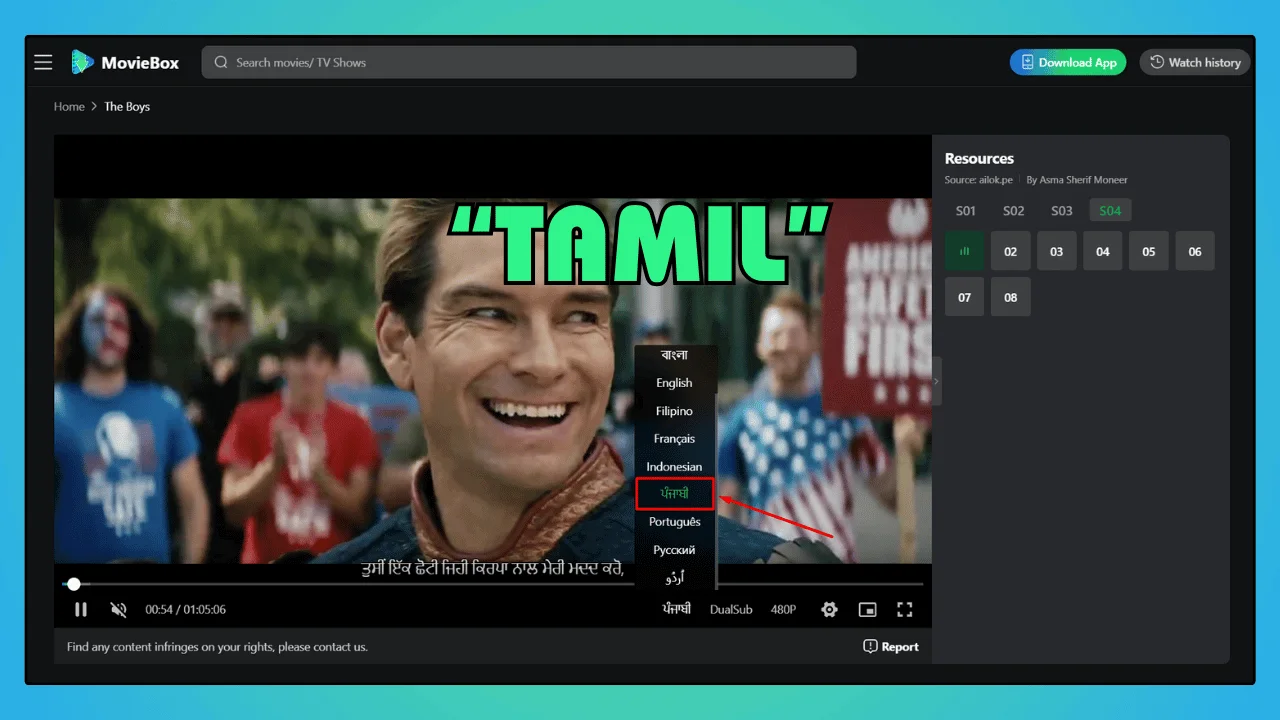Play episode 07

pos(965,297)
